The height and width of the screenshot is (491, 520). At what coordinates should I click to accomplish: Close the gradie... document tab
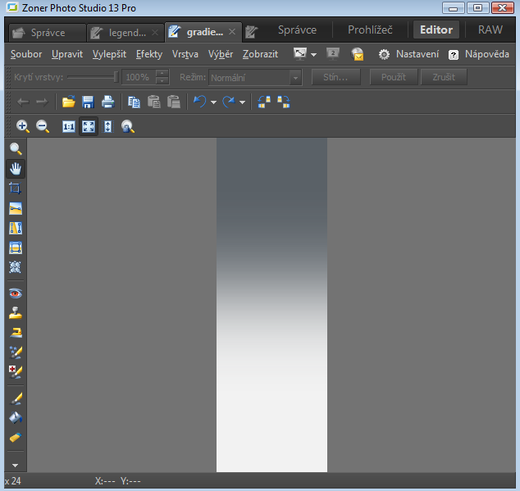click(232, 32)
